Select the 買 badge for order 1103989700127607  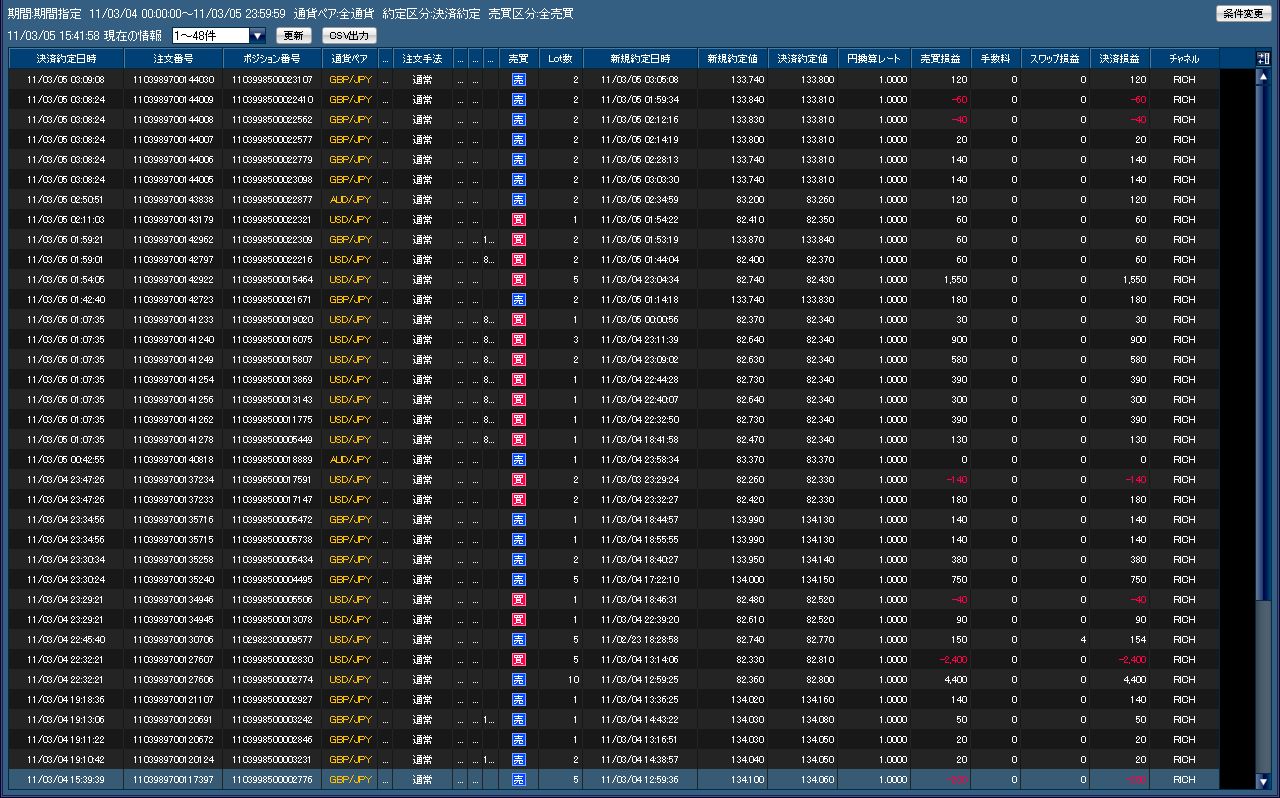click(x=518, y=659)
